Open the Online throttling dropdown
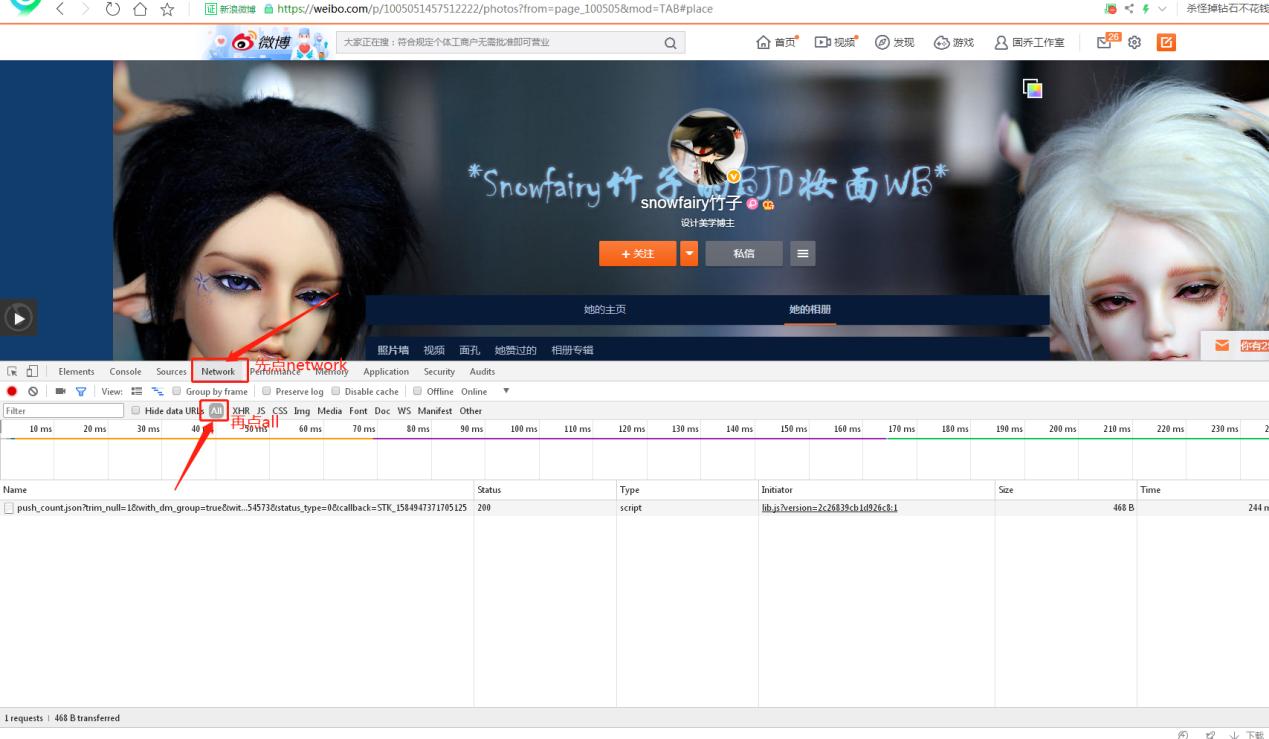The height and width of the screenshot is (739, 1269). [478, 391]
